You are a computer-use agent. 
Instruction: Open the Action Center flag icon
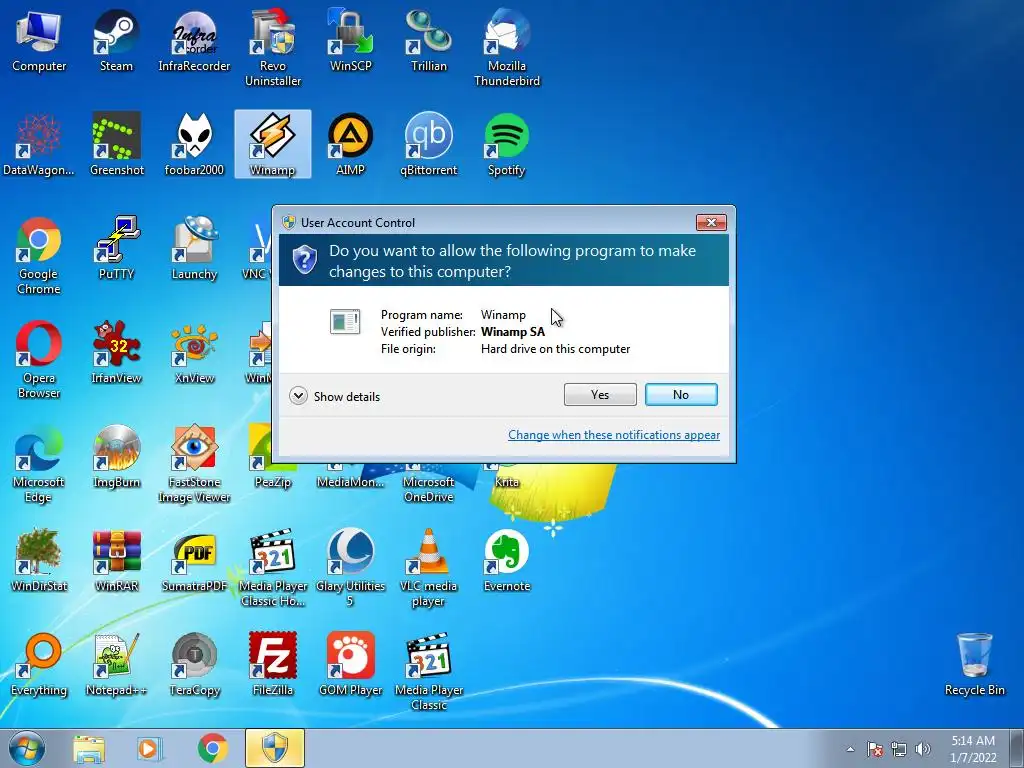pyautogui.click(x=874, y=749)
